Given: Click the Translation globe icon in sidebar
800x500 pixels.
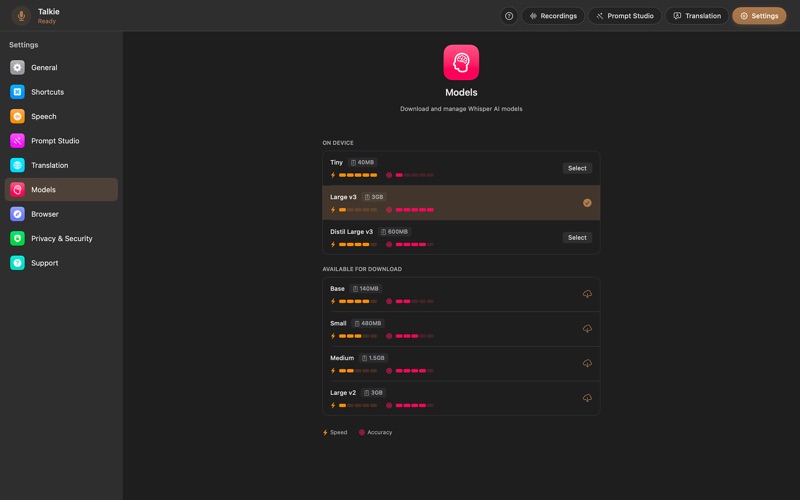Looking at the screenshot, I should point(17,165).
